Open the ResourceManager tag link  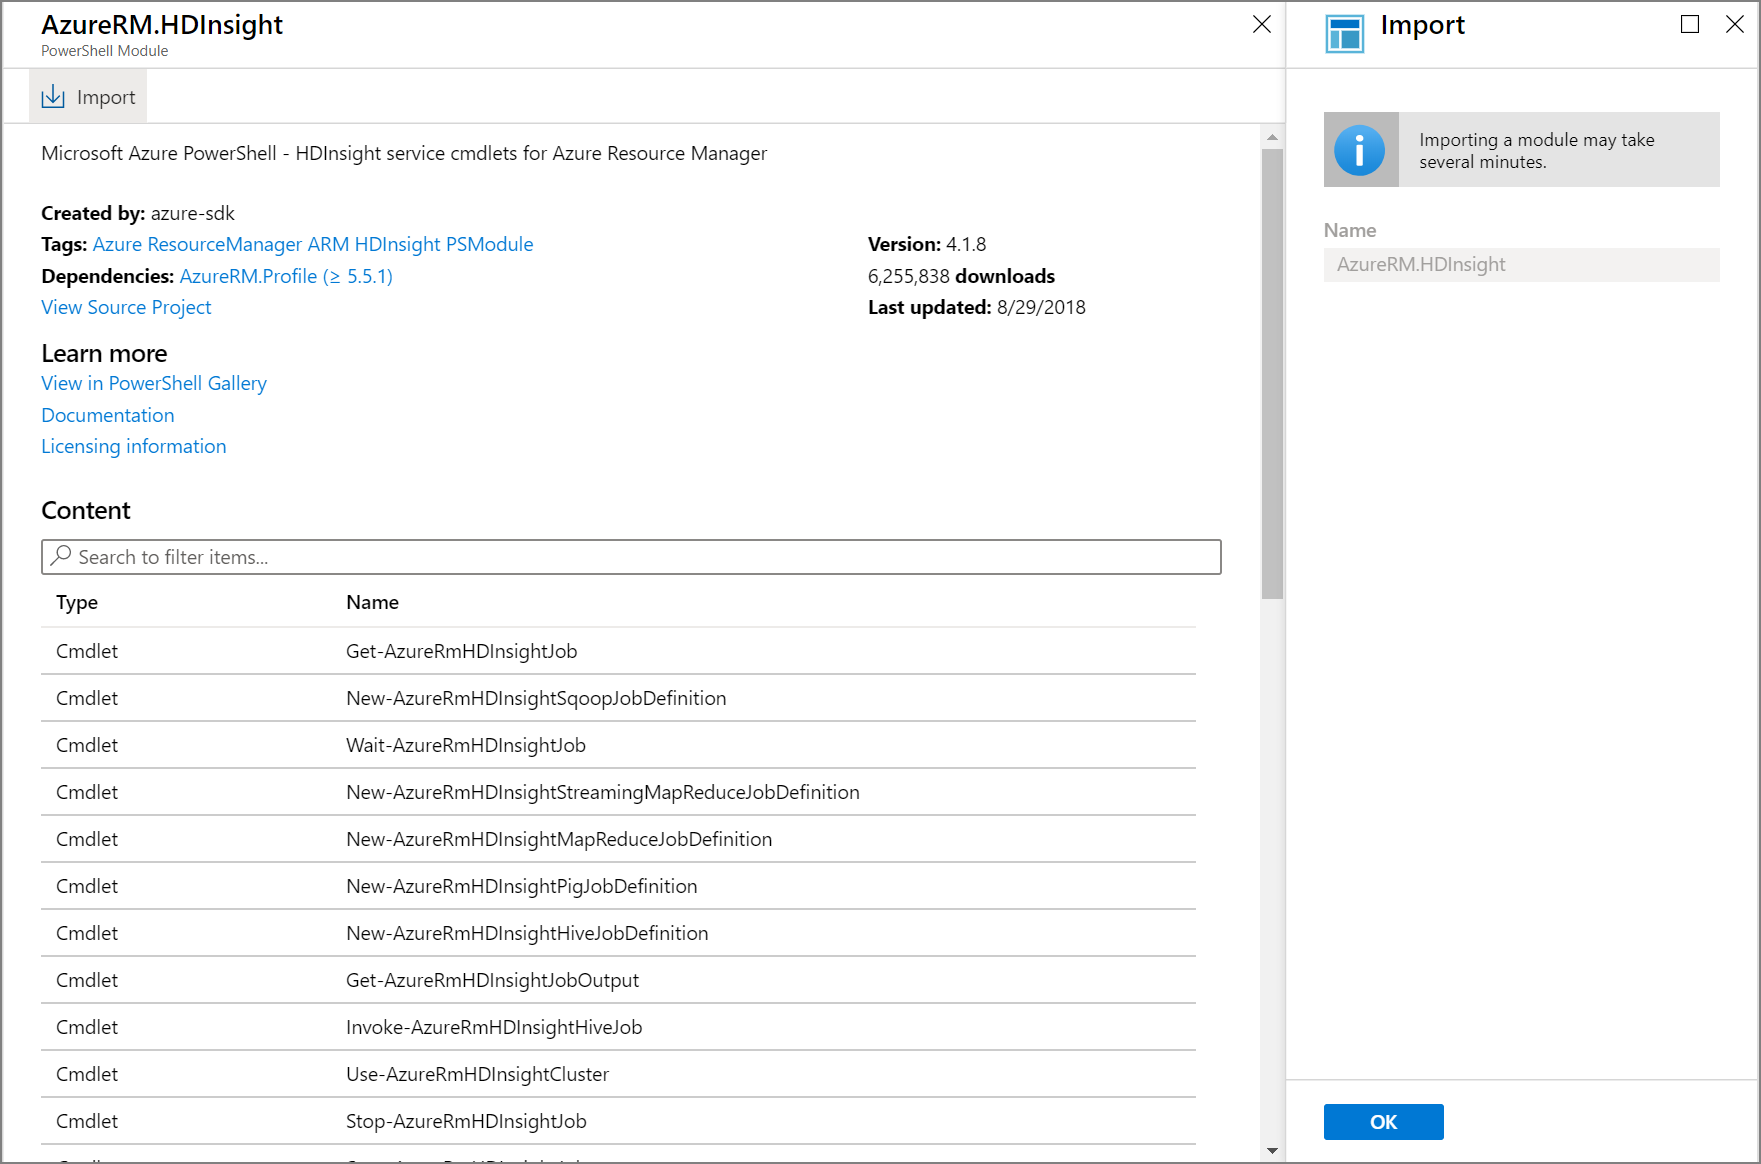(x=226, y=244)
